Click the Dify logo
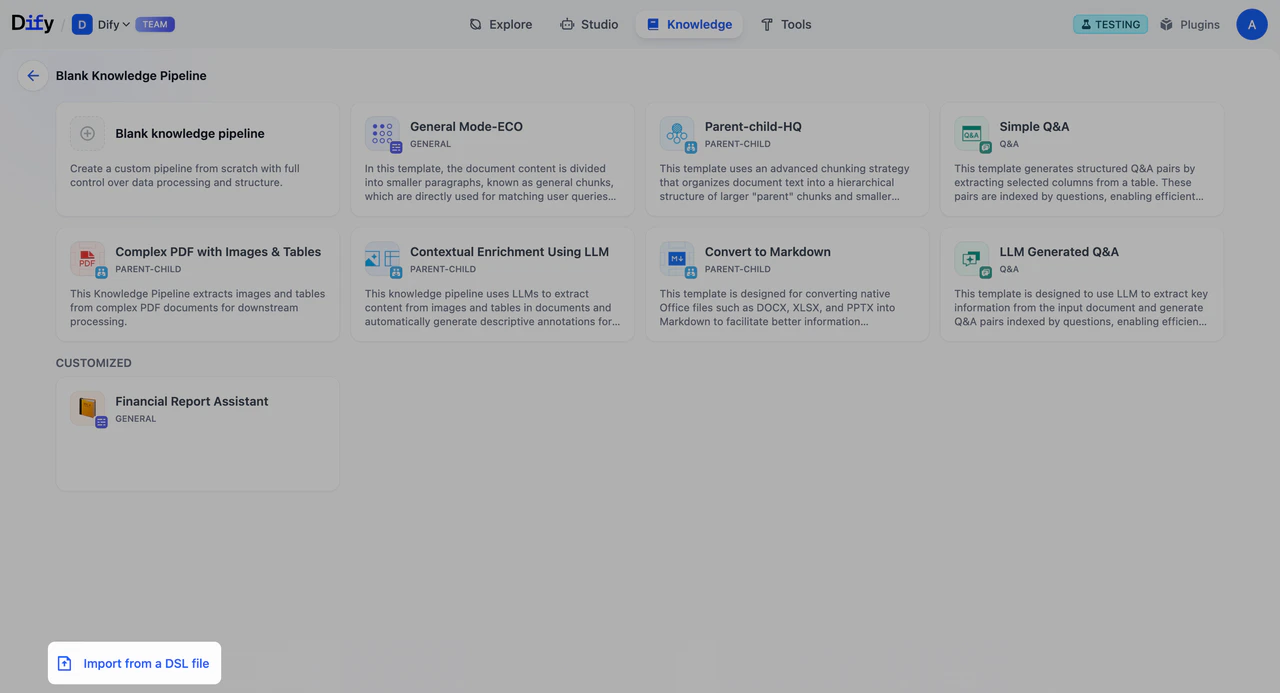The image size is (1280, 693). (32, 24)
